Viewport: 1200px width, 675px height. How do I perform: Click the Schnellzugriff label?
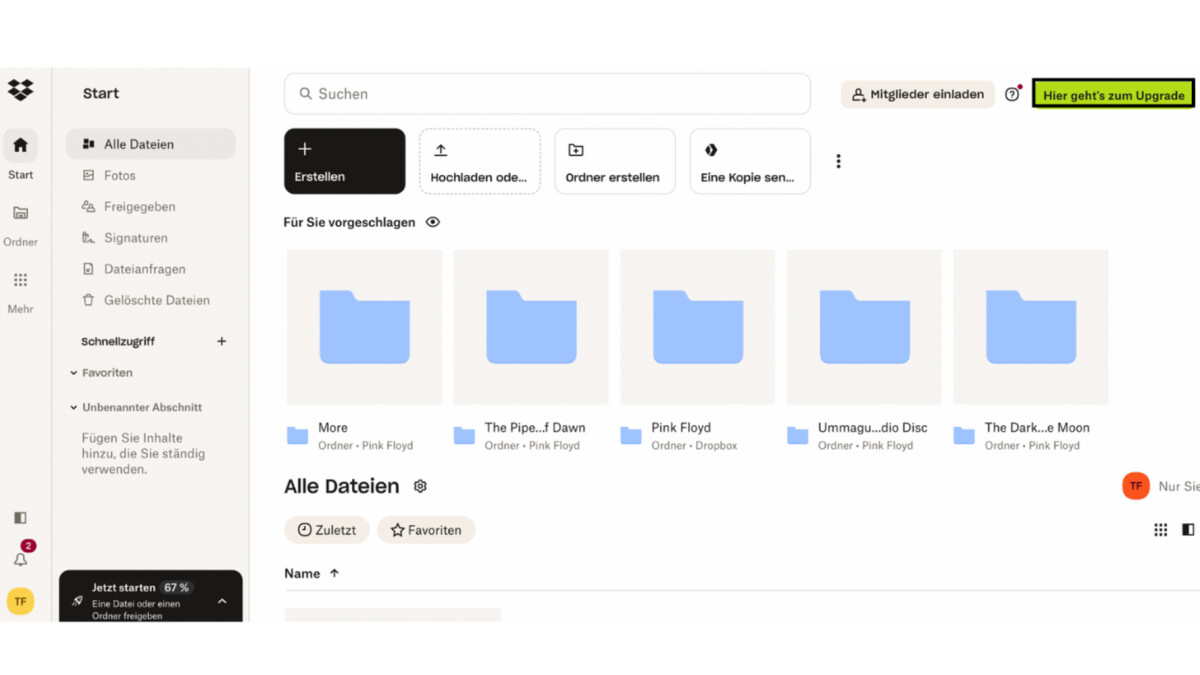click(x=118, y=341)
